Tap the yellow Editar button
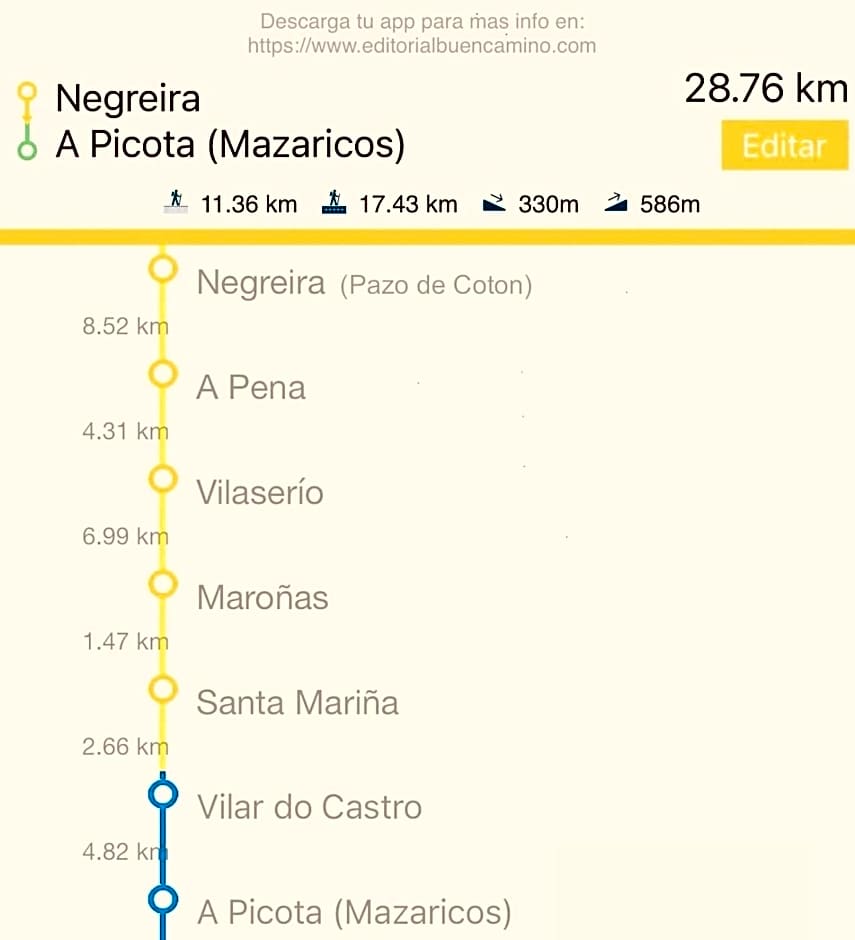 click(x=783, y=146)
